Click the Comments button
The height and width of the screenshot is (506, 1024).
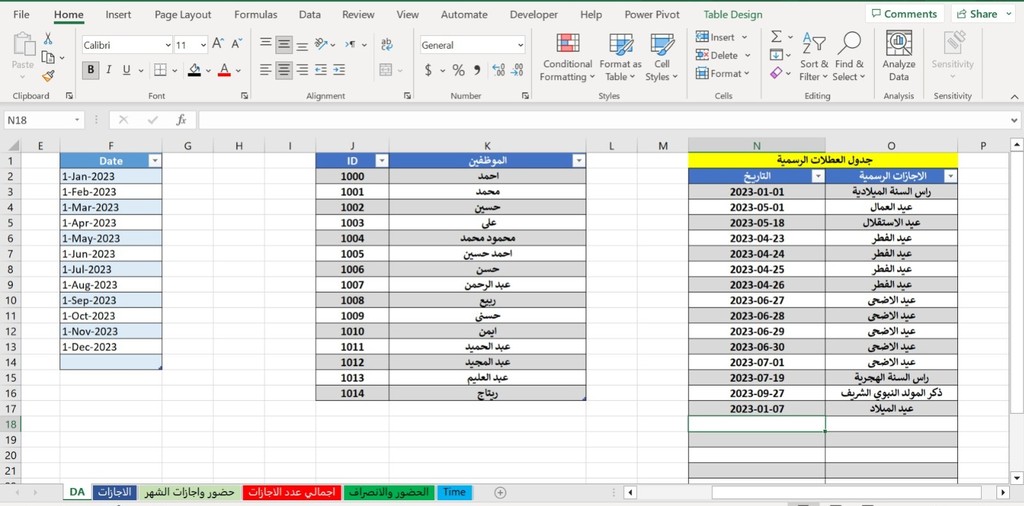click(903, 14)
